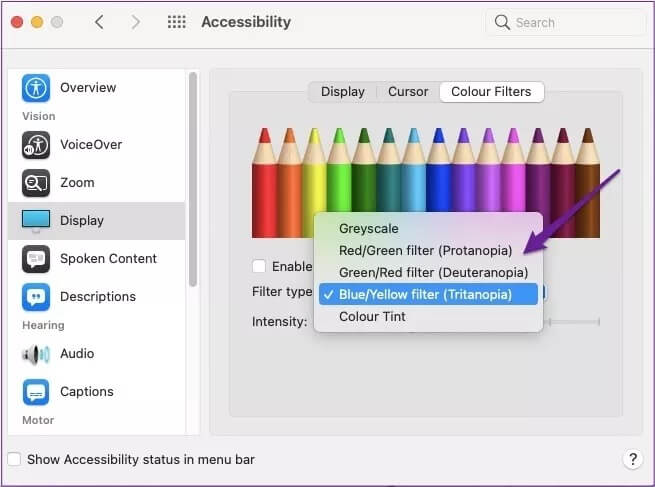Open help with question mark button

[633, 459]
